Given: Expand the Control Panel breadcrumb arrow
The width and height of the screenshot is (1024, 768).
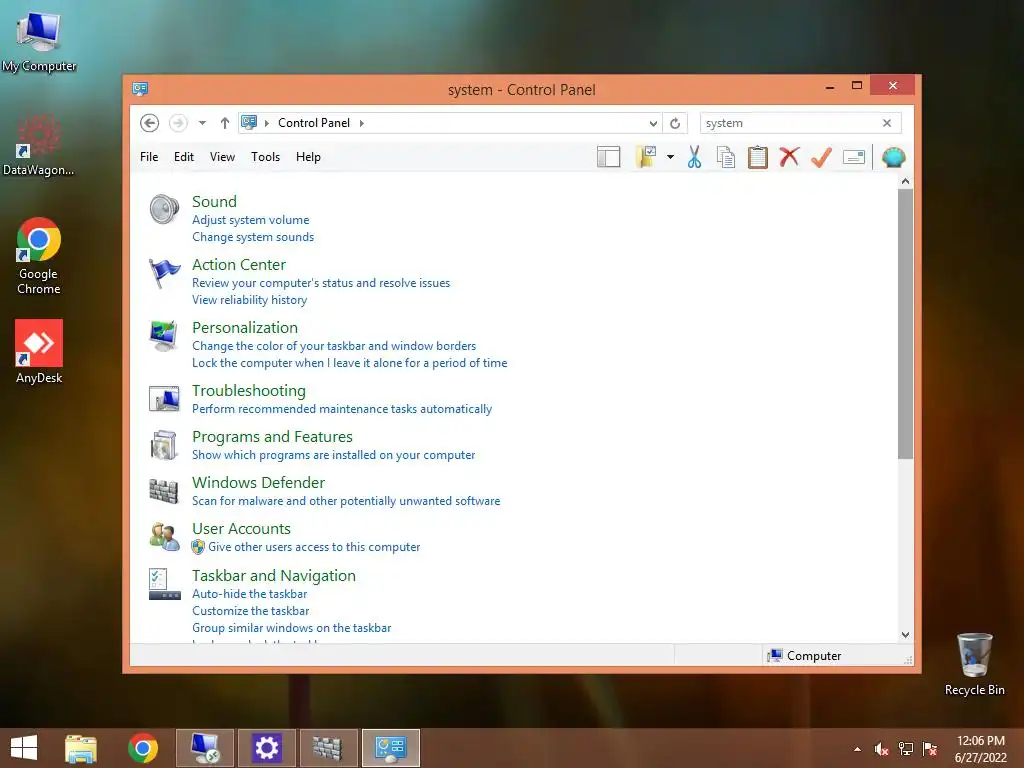Looking at the screenshot, I should 362,123.
